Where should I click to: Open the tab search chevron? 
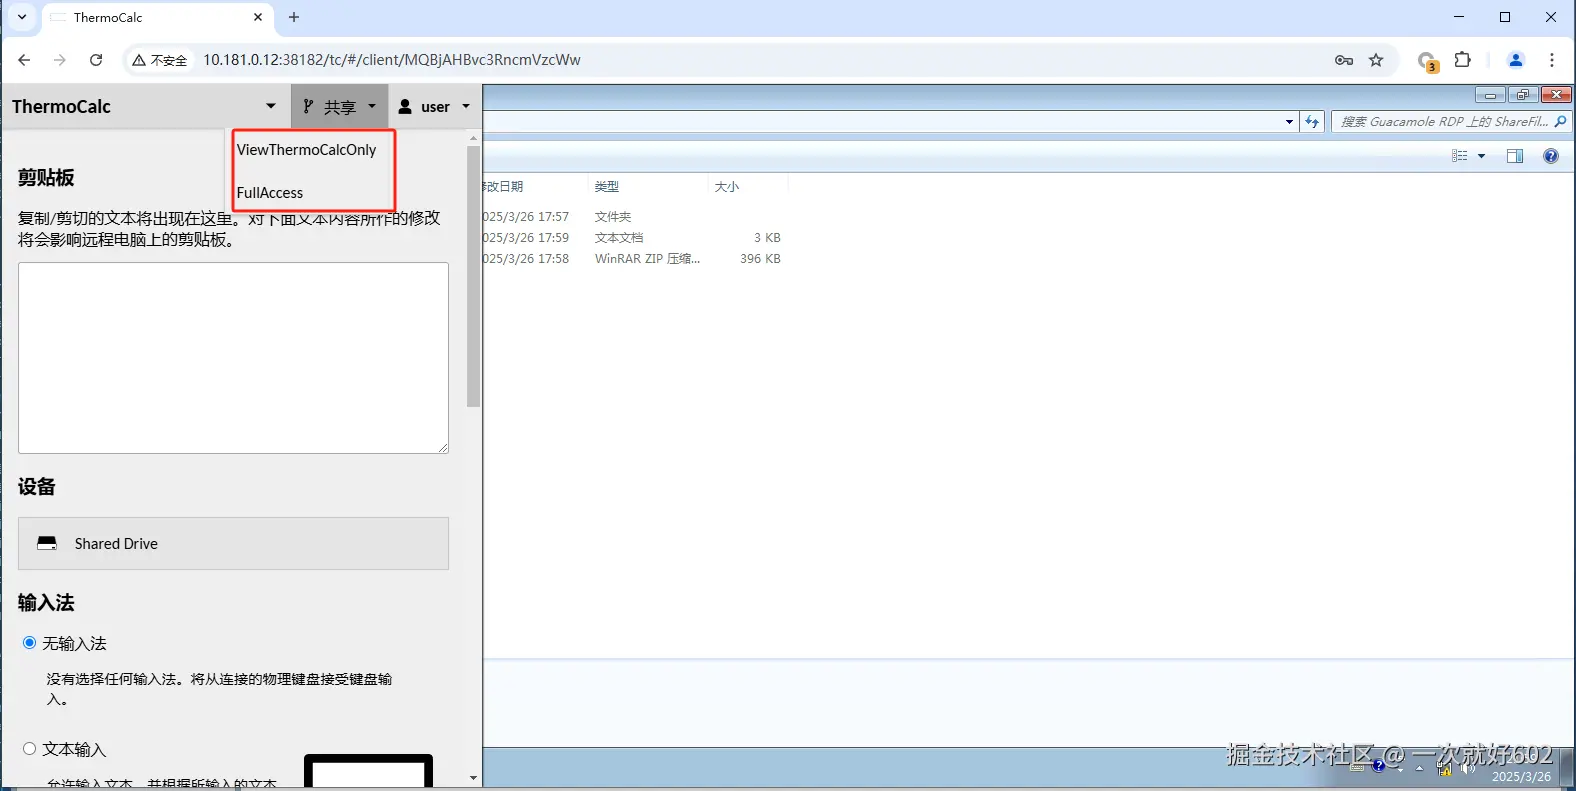coord(22,17)
